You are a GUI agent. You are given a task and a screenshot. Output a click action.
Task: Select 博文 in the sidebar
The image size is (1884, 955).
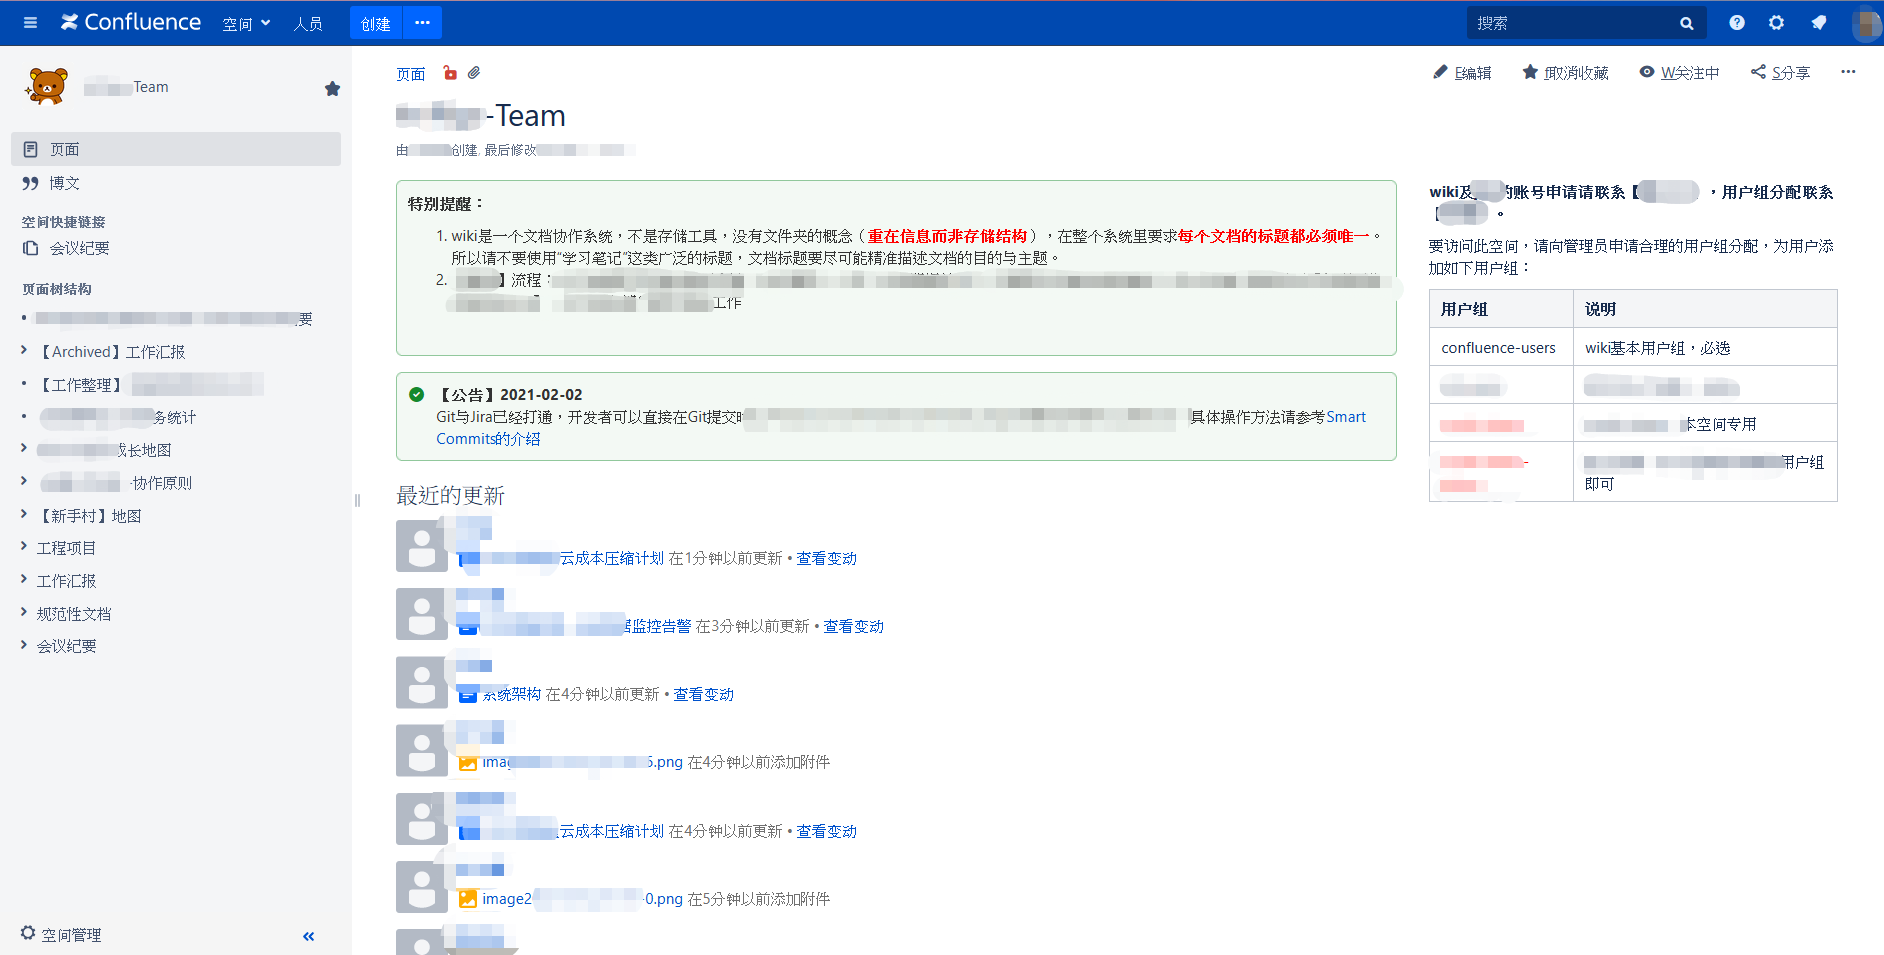pyautogui.click(x=62, y=183)
